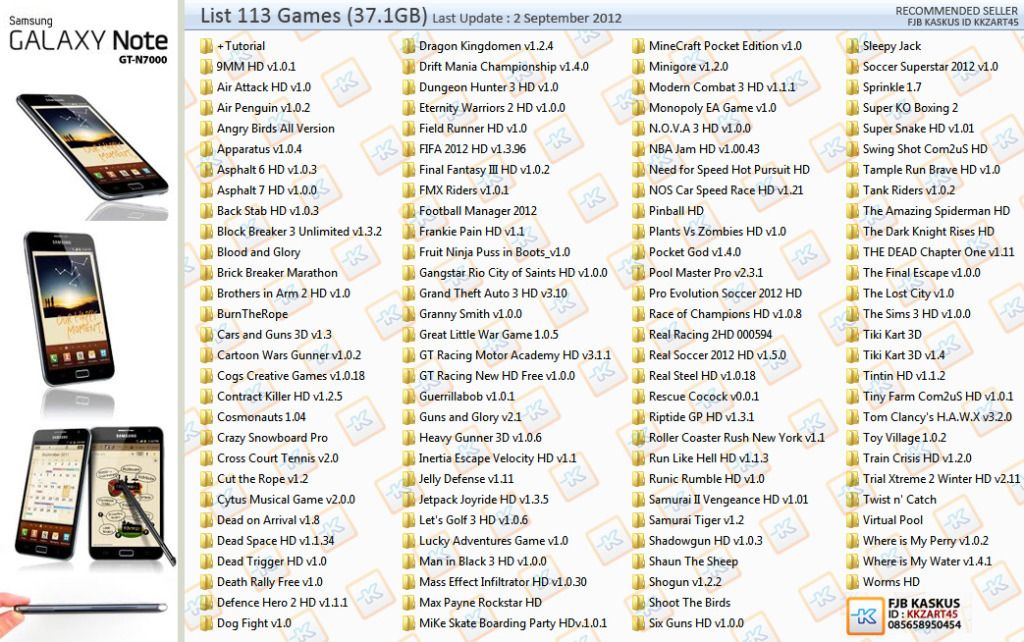This screenshot has width=1024, height=642.
Task: Click the folder icon next to Worms HD
Action: [x=852, y=582]
